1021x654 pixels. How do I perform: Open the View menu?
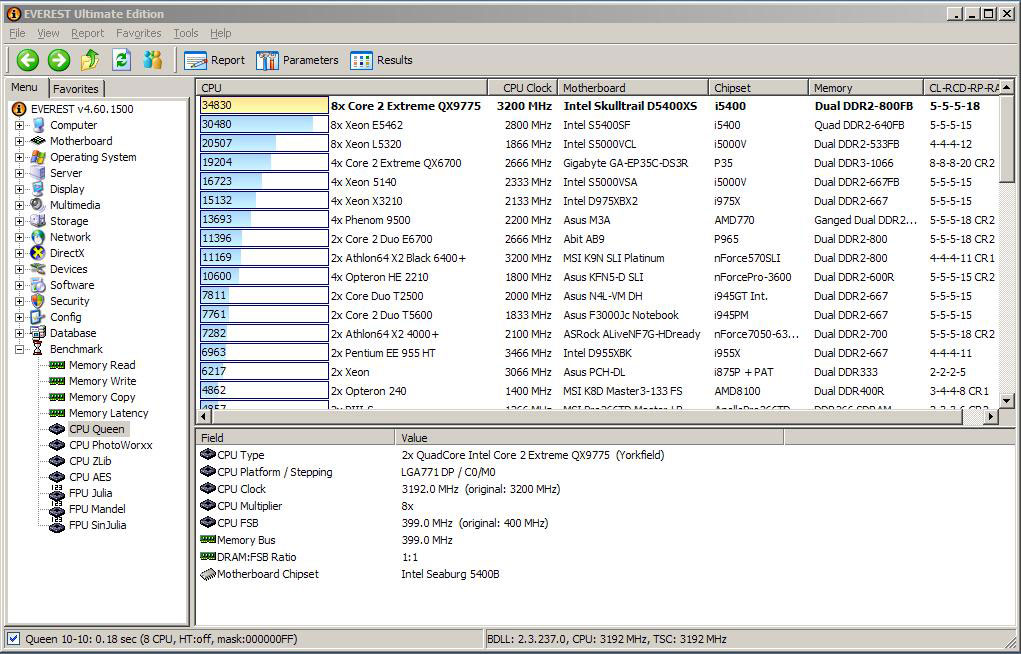click(48, 33)
